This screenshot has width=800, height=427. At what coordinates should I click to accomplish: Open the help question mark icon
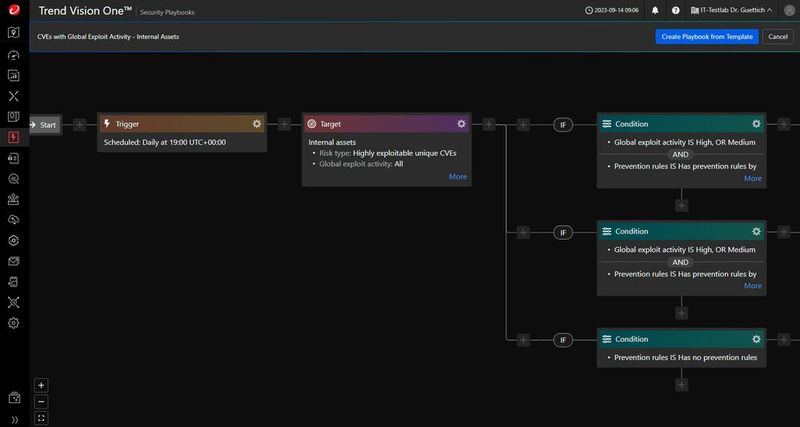(676, 10)
